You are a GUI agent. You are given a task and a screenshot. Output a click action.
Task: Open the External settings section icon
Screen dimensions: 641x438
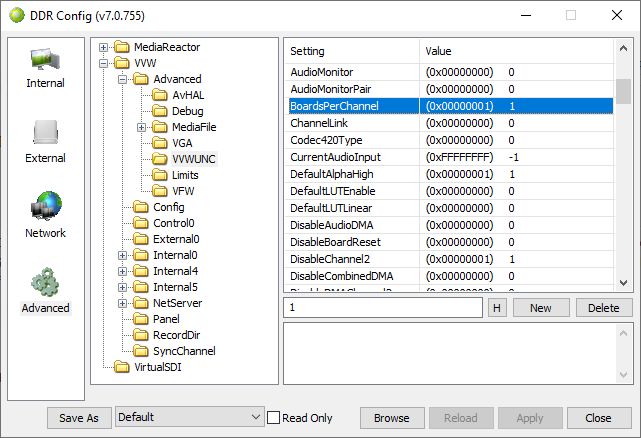[x=45, y=133]
